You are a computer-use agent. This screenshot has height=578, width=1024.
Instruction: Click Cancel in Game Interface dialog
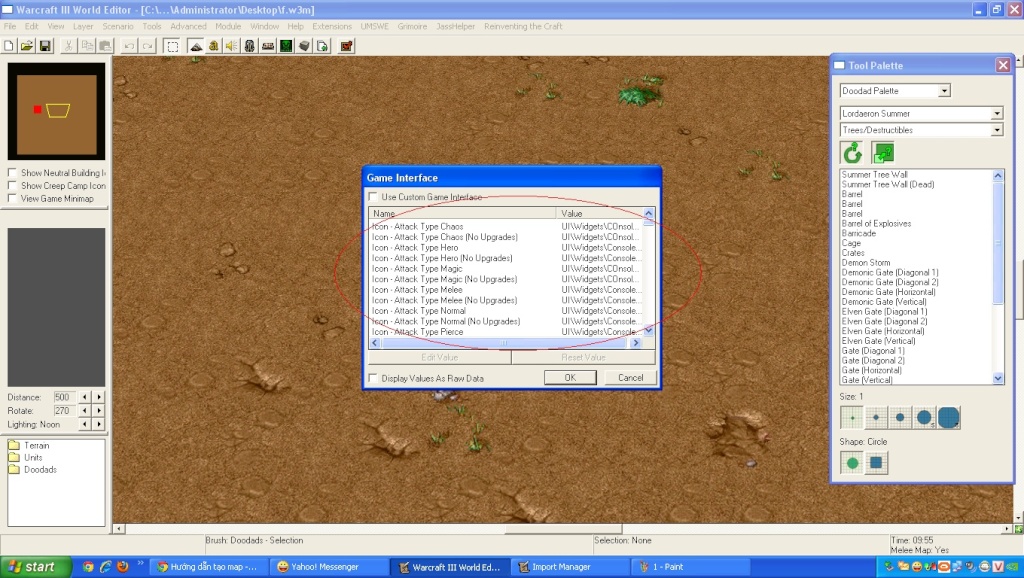point(630,377)
